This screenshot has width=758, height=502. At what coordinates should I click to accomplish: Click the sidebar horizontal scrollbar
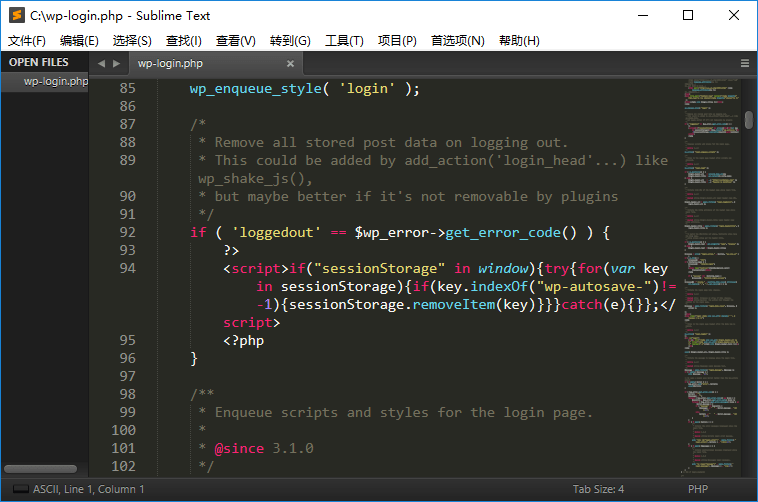40,469
